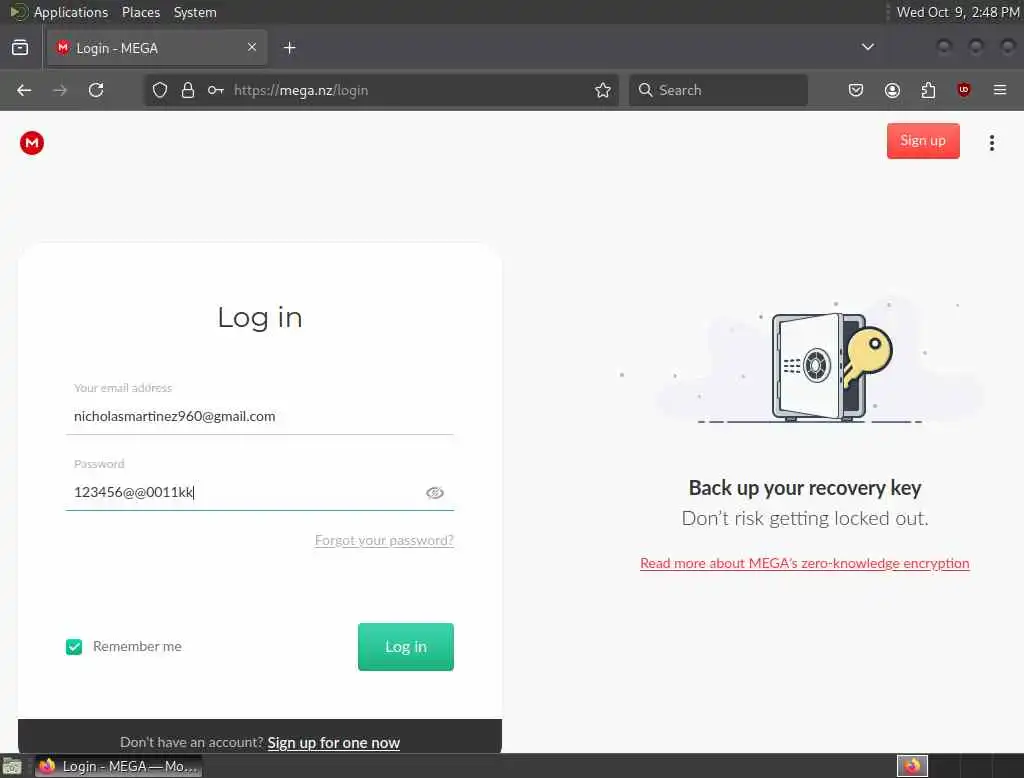
Task: Open a new tab with plus button
Action: [x=289, y=48]
